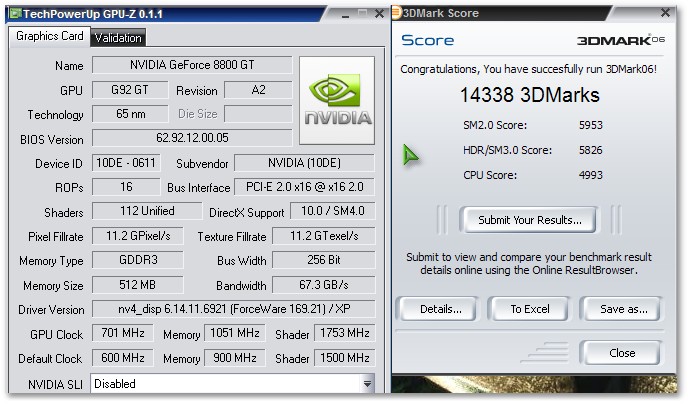Click the Device ID field 10DE - 0611

click(x=126, y=163)
